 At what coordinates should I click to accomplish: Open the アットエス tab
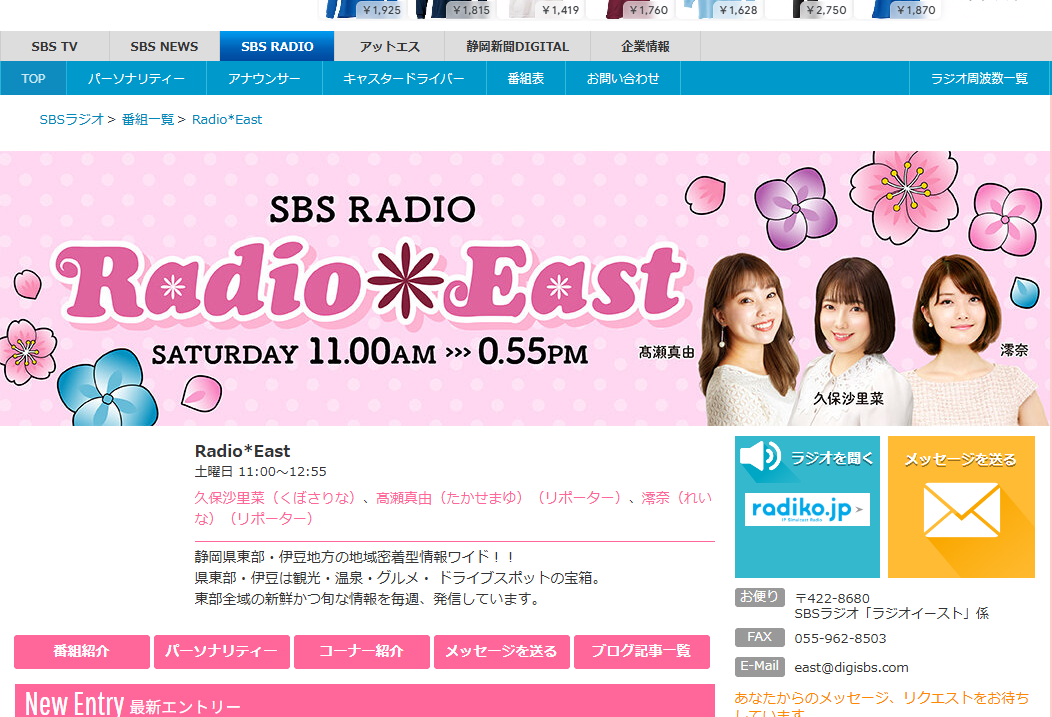[x=389, y=46]
